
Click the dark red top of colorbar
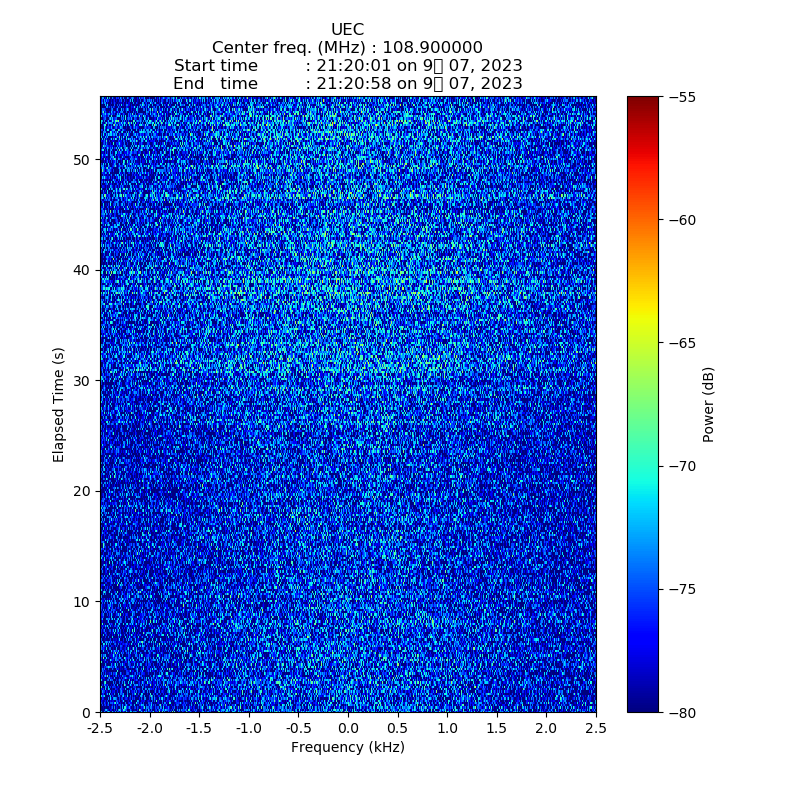coord(643,102)
